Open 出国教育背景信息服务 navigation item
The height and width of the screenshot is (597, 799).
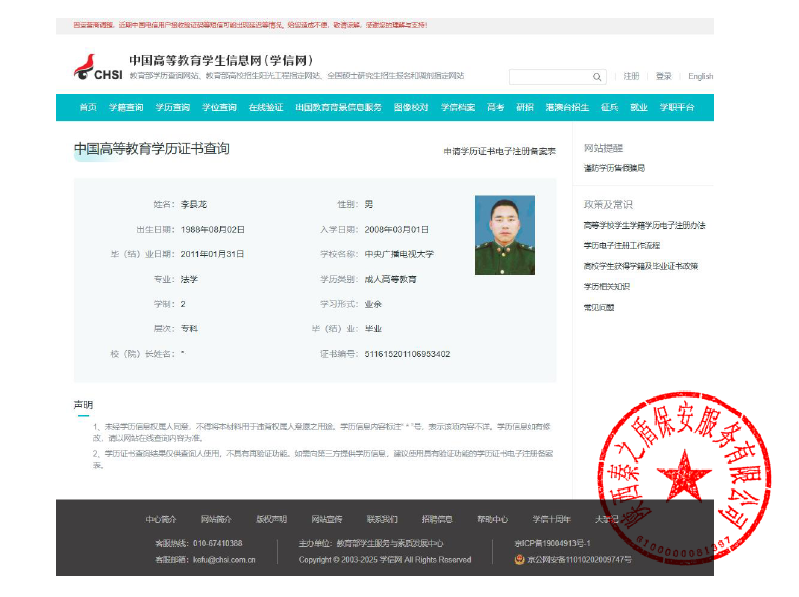338,107
